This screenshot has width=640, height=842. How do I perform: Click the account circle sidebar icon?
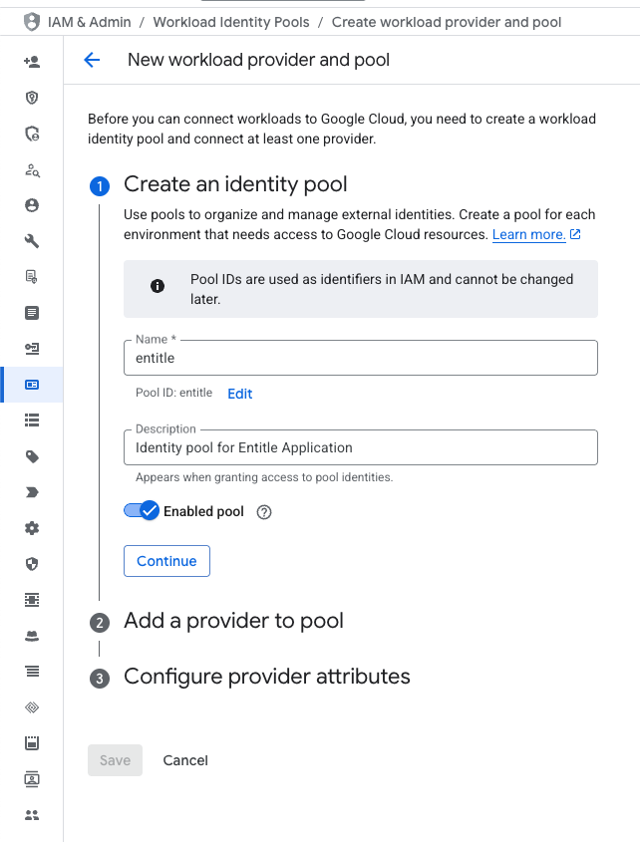tap(32, 205)
